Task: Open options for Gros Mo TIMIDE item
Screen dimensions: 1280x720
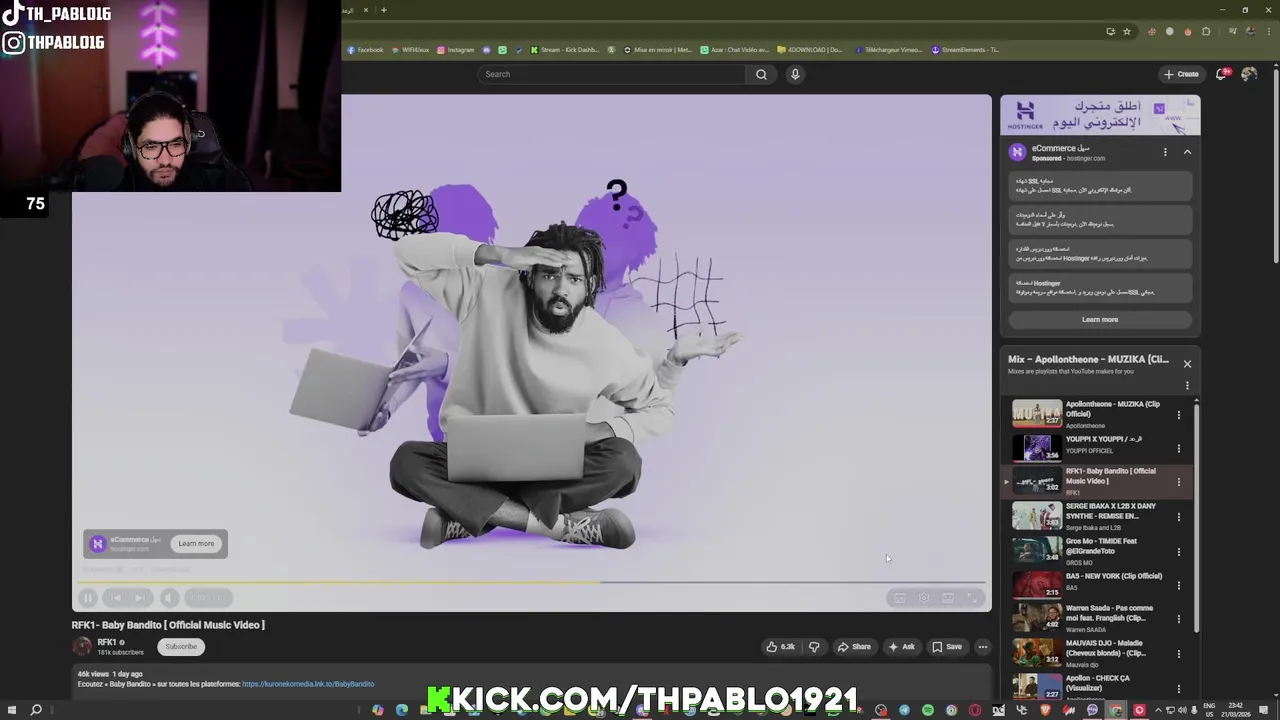Action: click(1178, 551)
